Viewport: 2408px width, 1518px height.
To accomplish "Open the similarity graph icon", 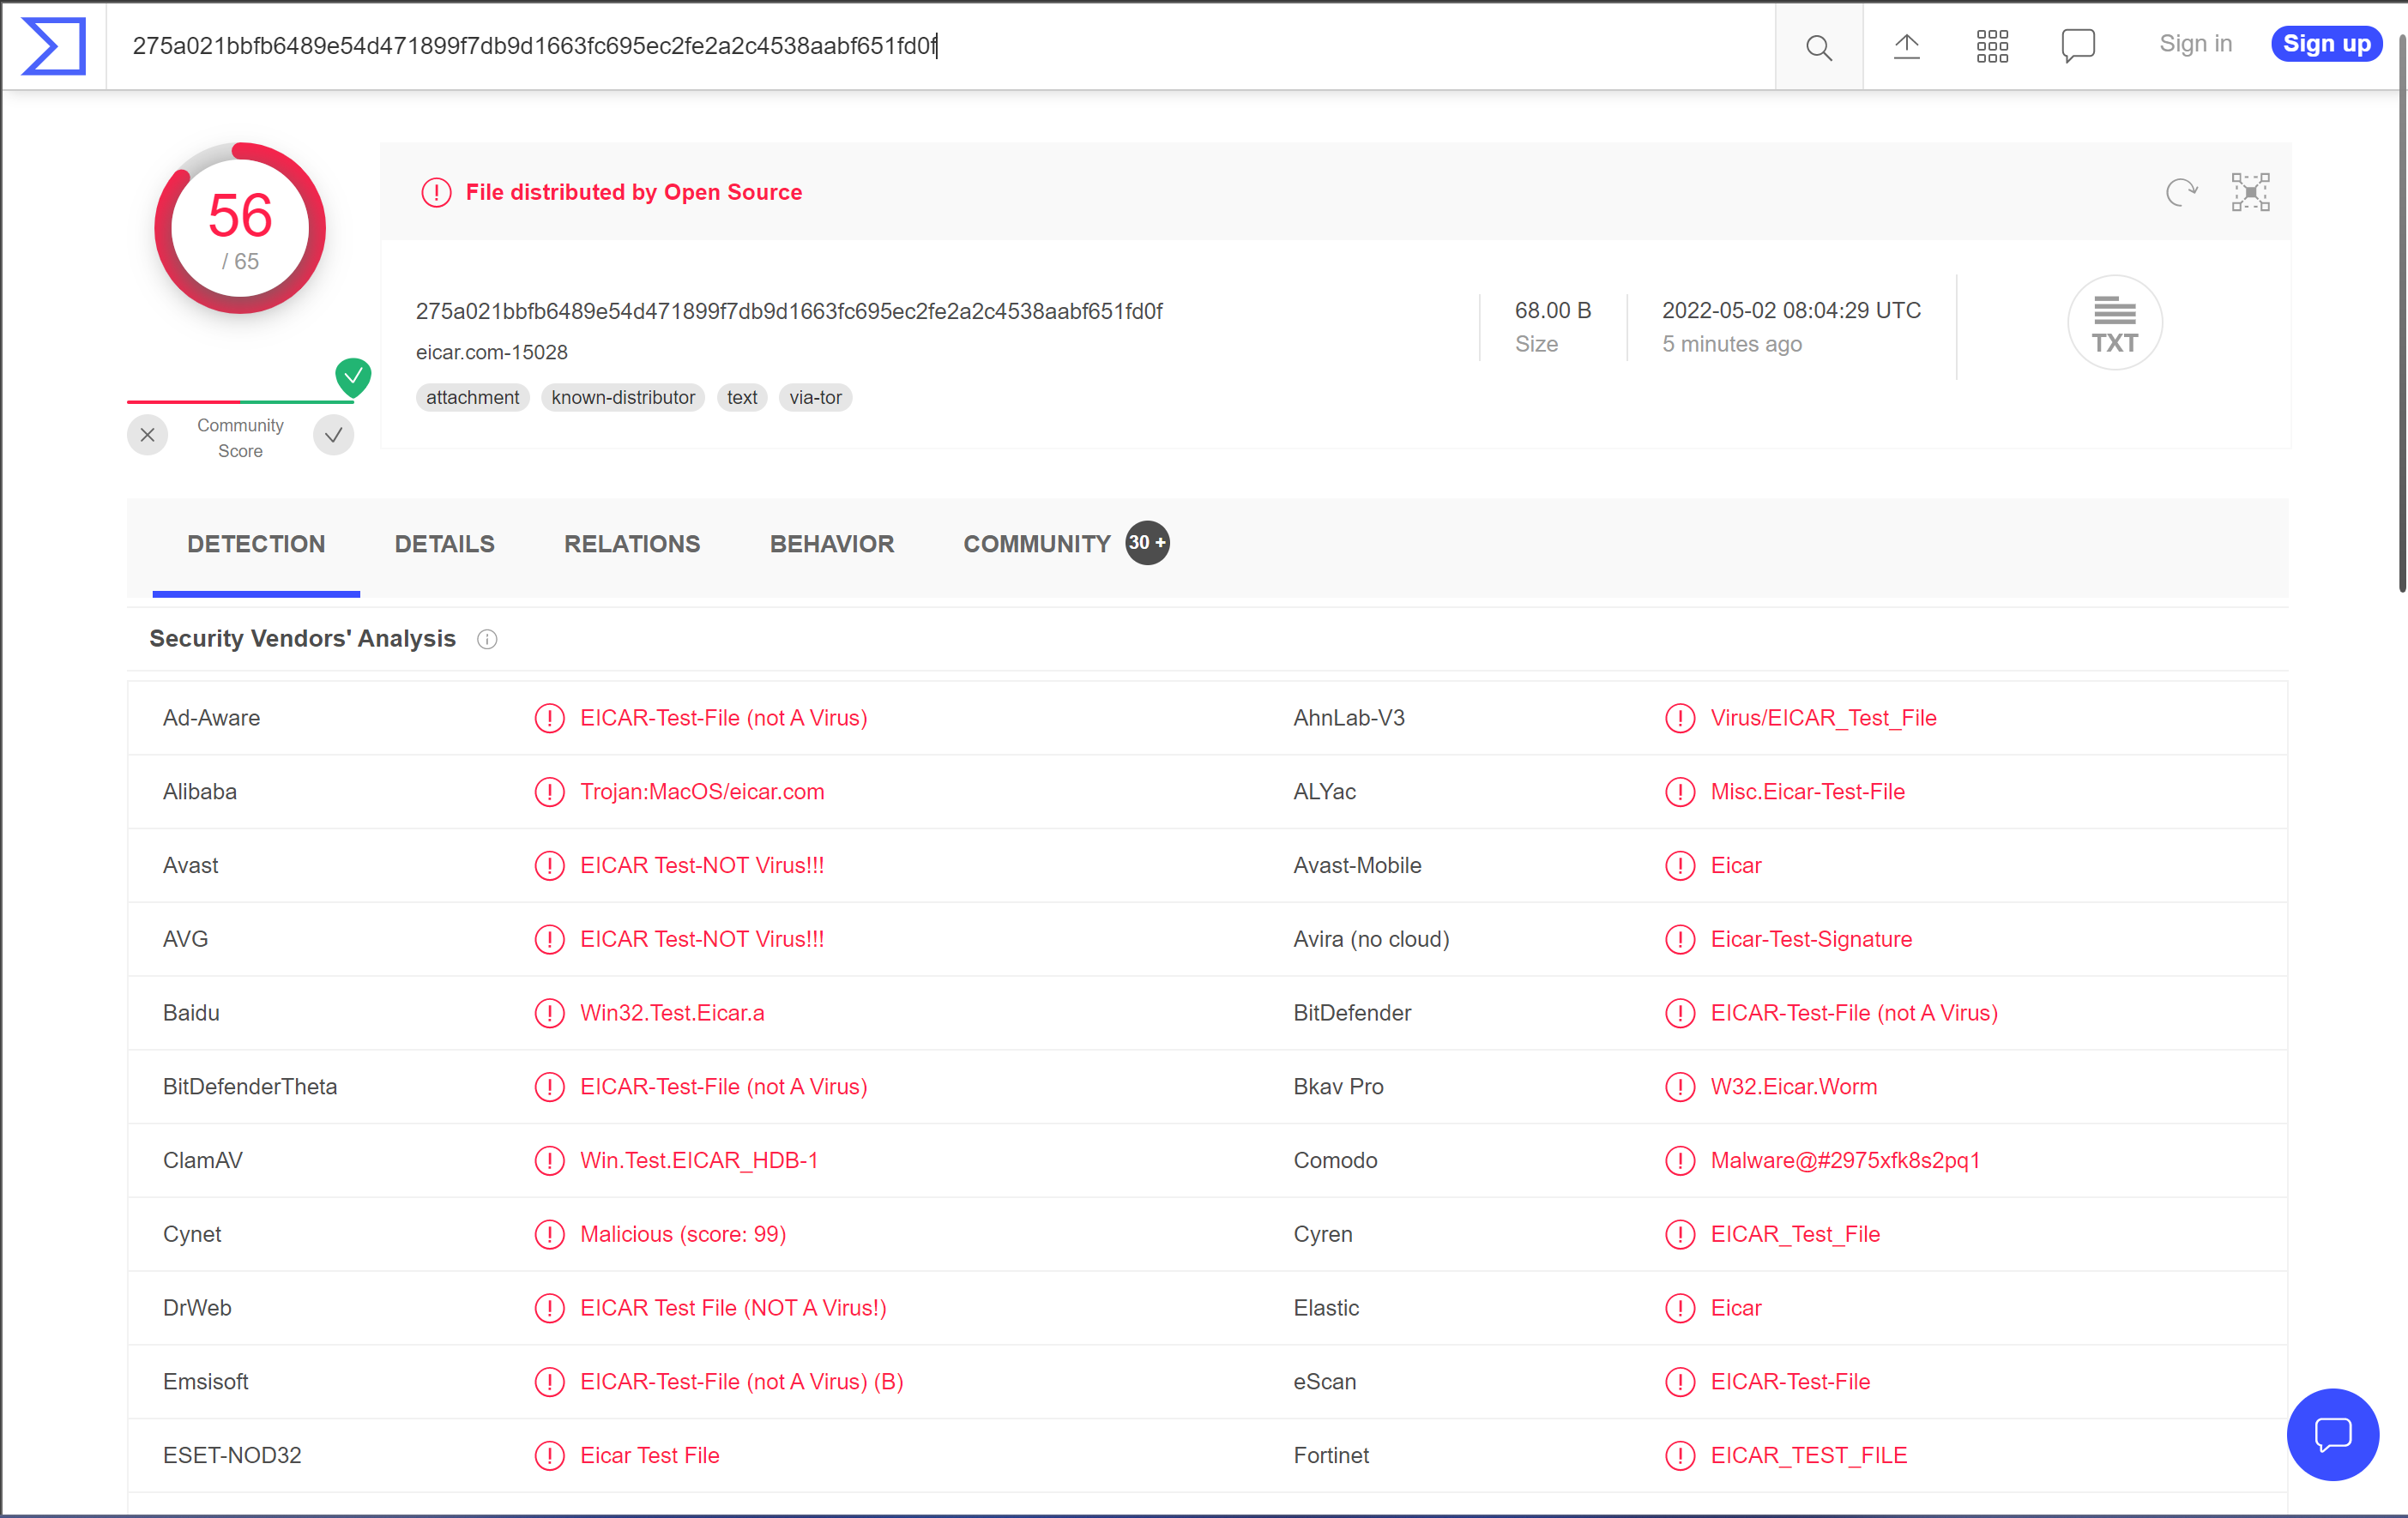I will coord(2249,192).
